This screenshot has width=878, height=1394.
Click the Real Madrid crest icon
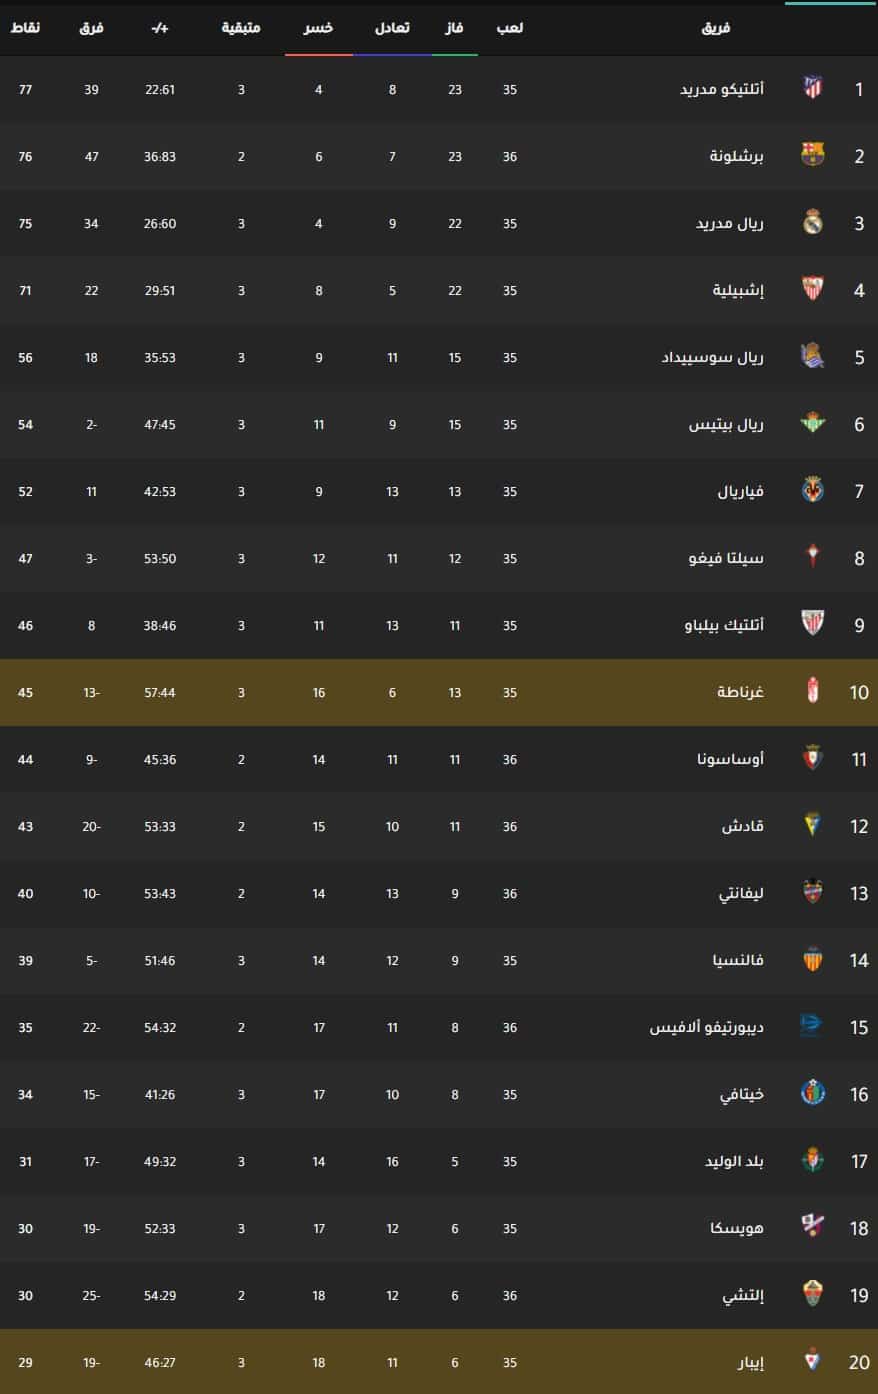coord(813,222)
